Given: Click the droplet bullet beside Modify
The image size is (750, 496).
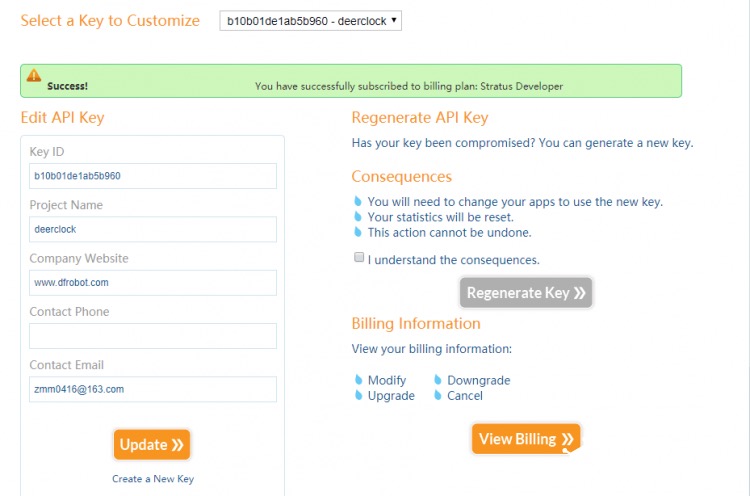Looking at the screenshot, I should coord(358,380).
